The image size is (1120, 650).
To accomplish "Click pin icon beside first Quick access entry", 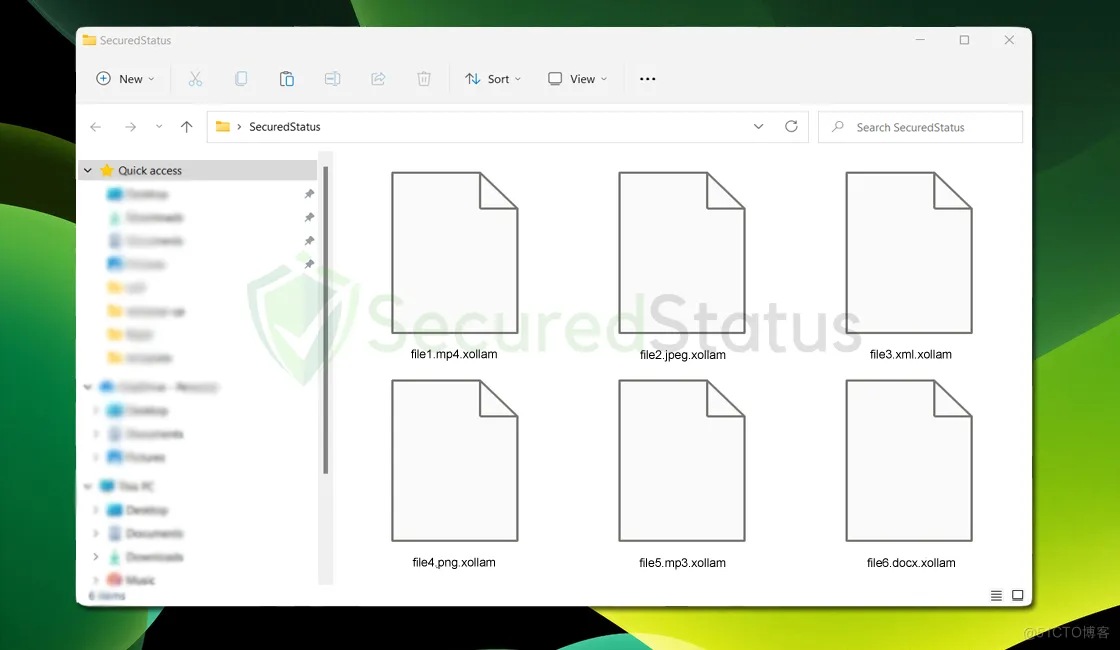I will 309,194.
